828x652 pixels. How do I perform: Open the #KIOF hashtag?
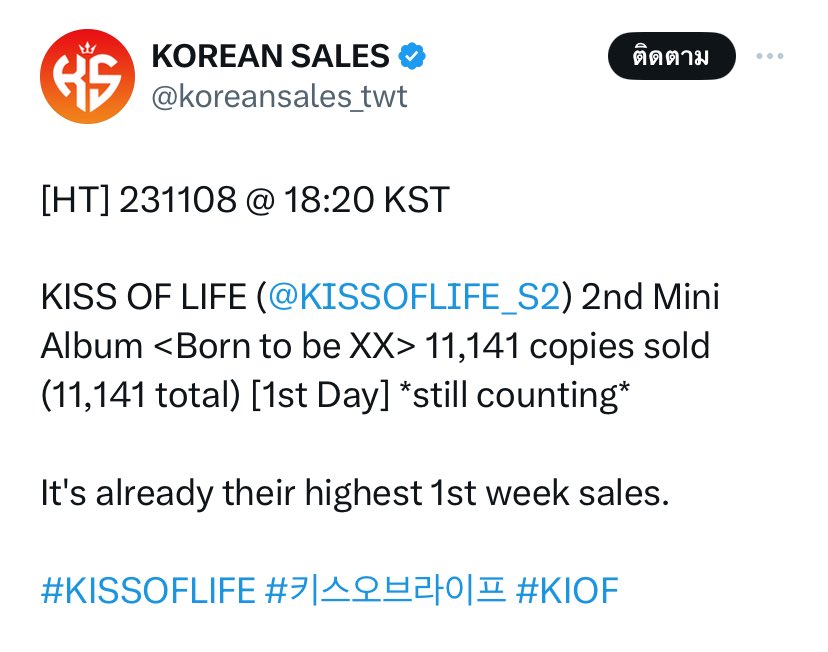567,590
